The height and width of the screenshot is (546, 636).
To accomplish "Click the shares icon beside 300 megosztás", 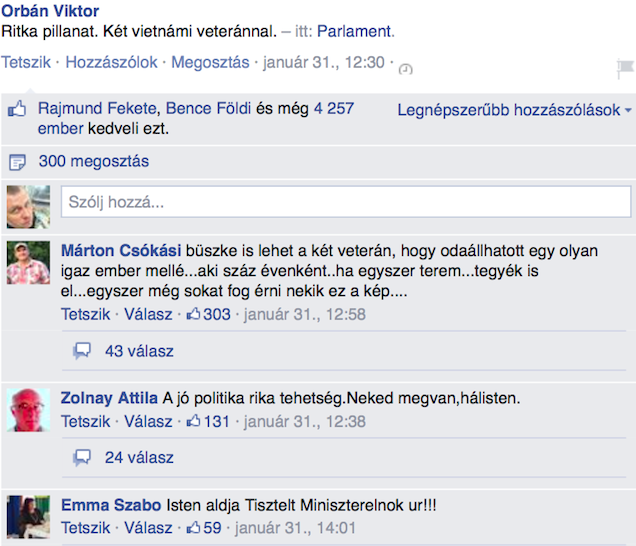I will [x=16, y=162].
